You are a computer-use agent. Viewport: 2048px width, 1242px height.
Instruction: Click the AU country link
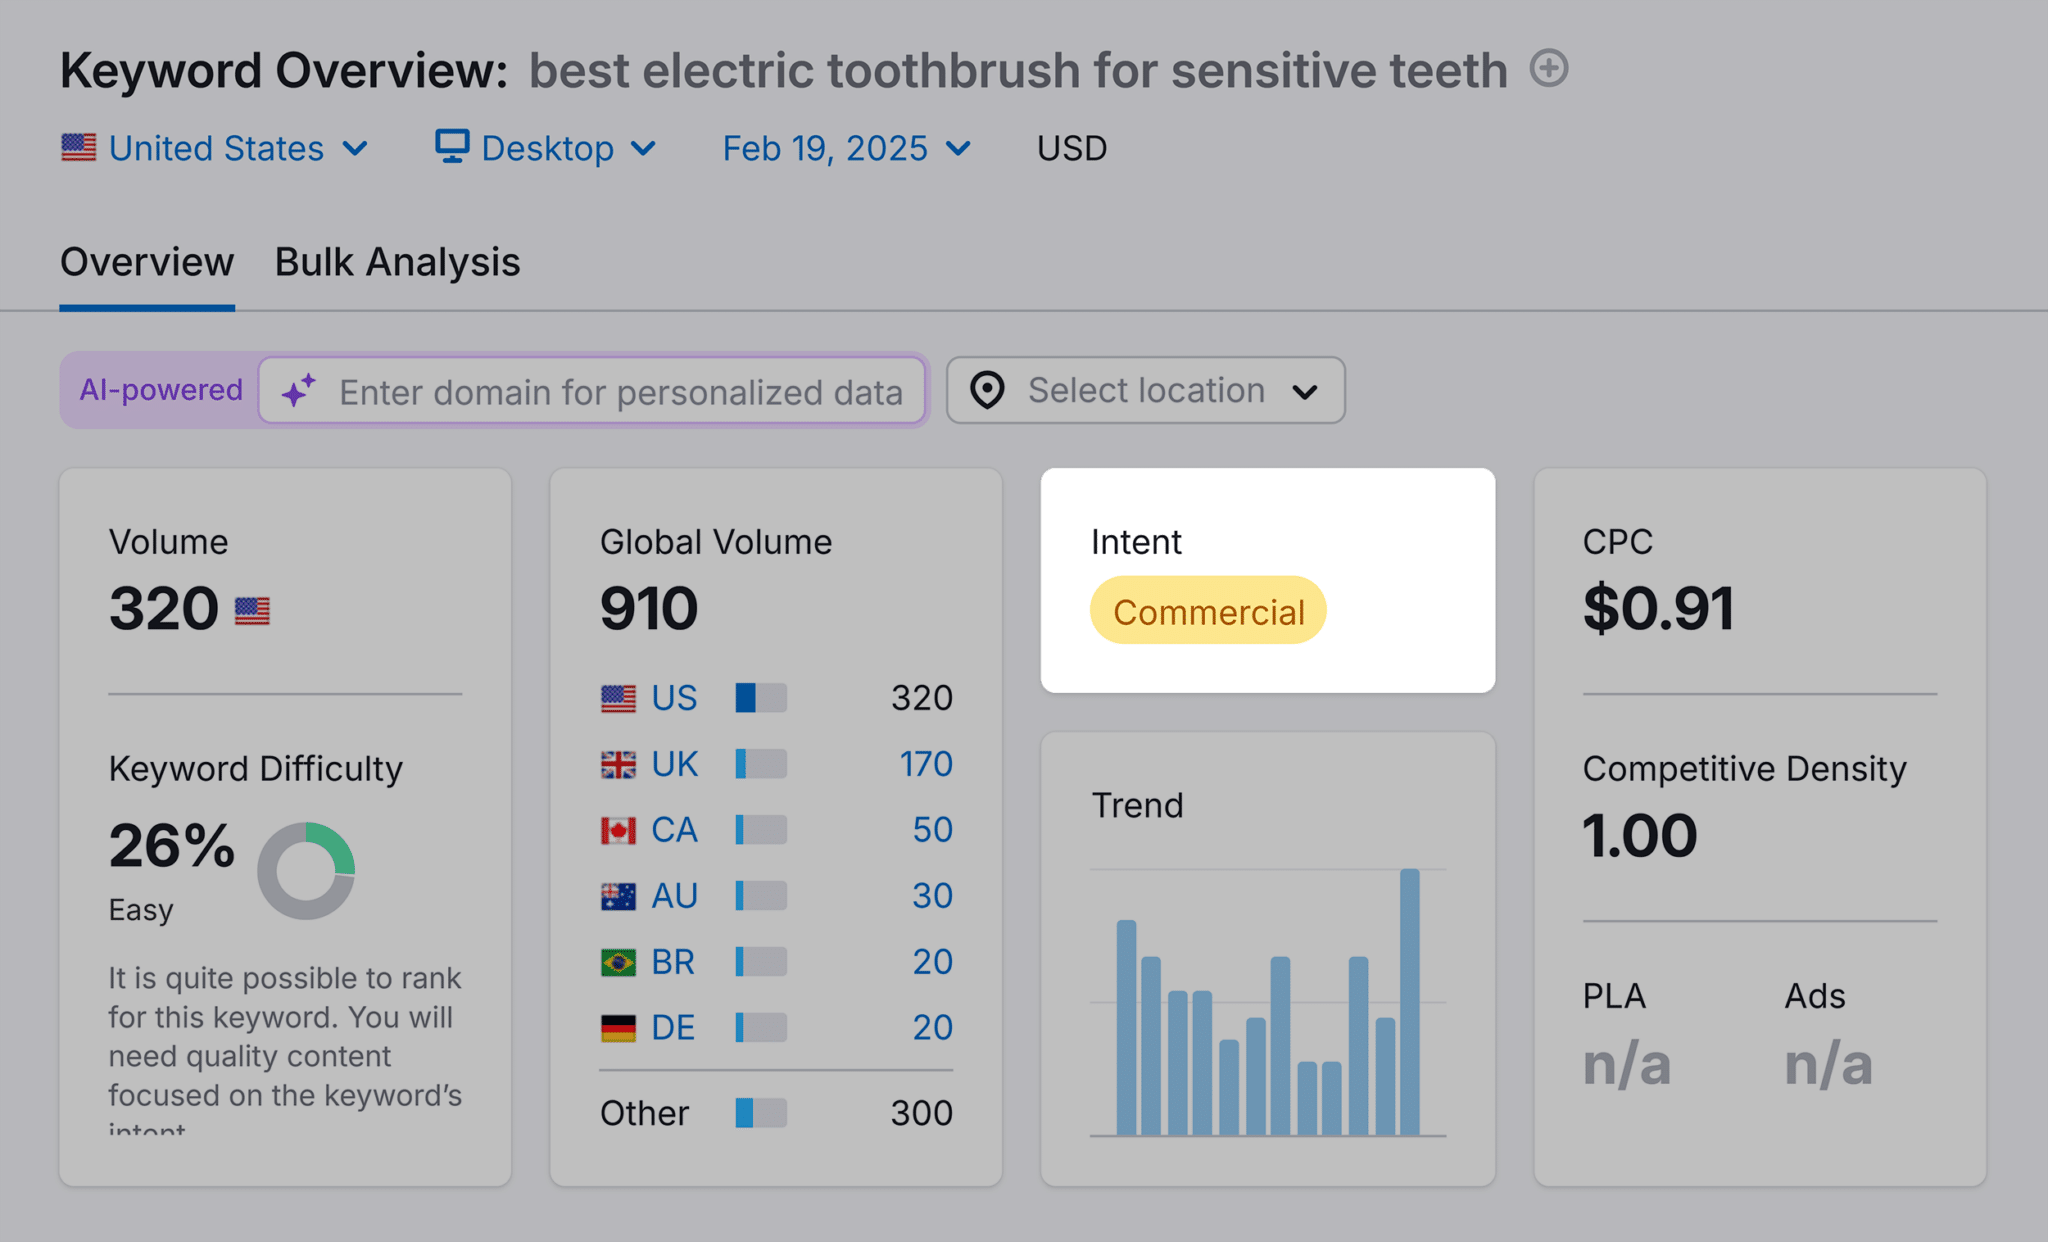(674, 895)
